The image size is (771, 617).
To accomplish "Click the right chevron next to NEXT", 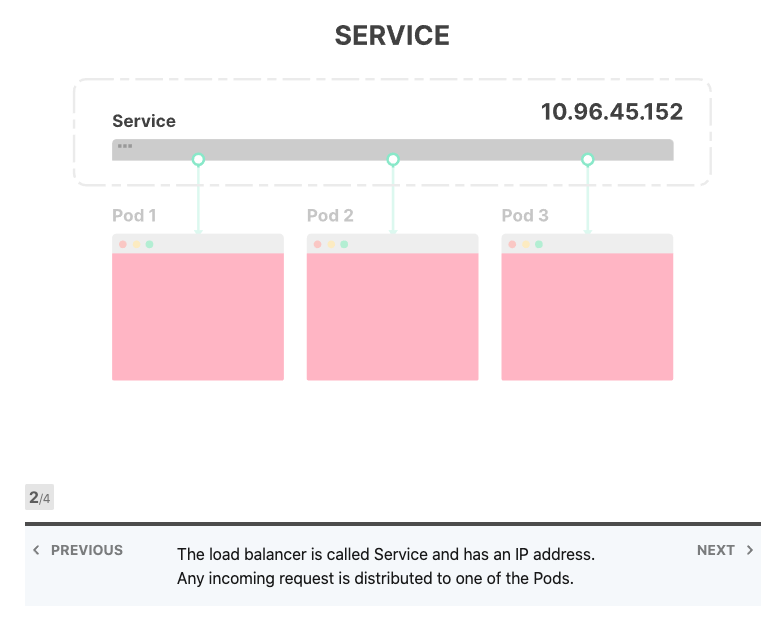I will pyautogui.click(x=750, y=550).
